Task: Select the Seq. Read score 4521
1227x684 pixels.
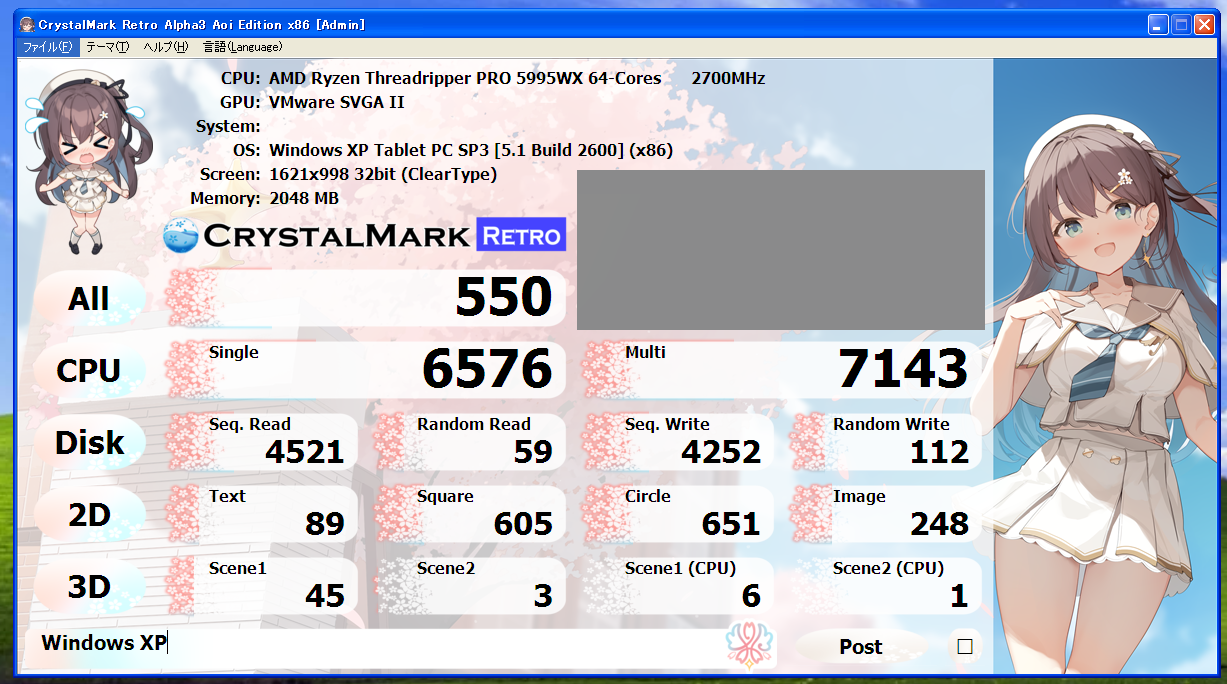Action: (x=305, y=452)
